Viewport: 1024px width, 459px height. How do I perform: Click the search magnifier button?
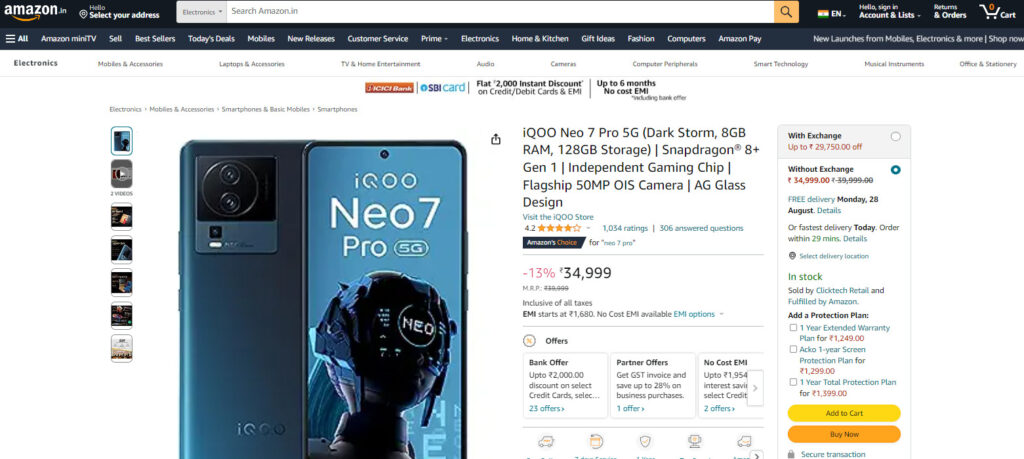tap(786, 12)
